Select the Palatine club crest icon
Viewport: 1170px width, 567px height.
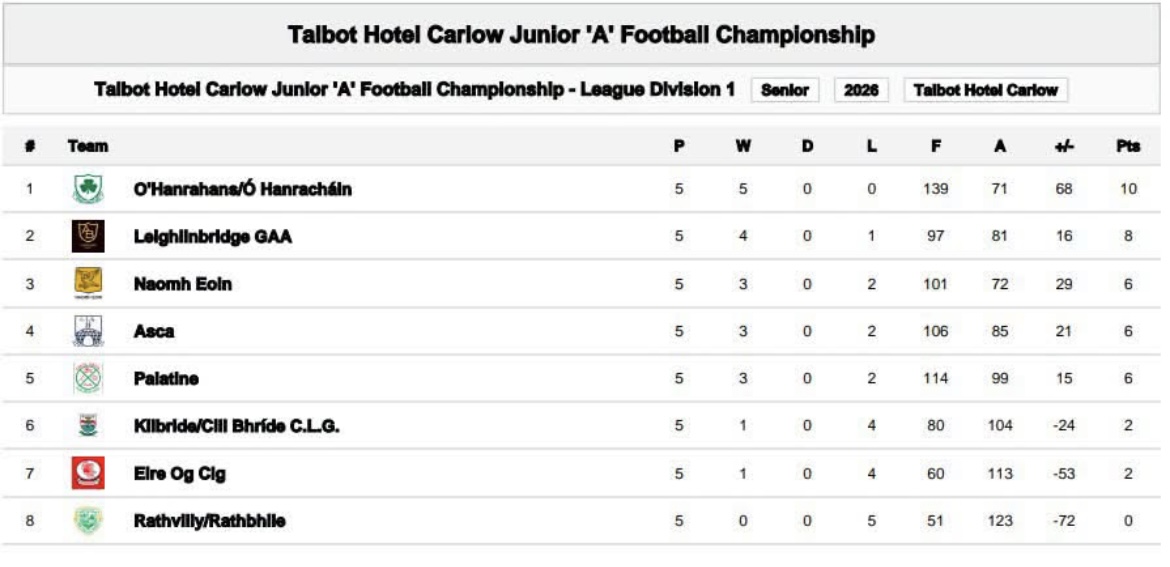pos(88,378)
